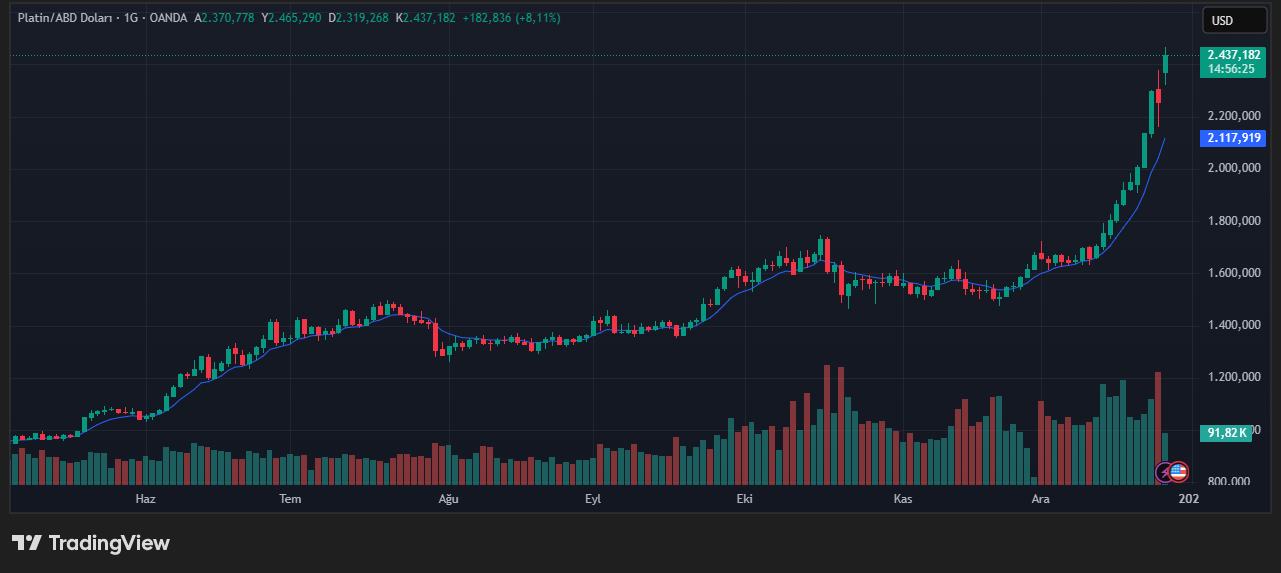This screenshot has width=1281, height=573.
Task: Click the green current price label 2.437,182
Action: tap(1234, 55)
